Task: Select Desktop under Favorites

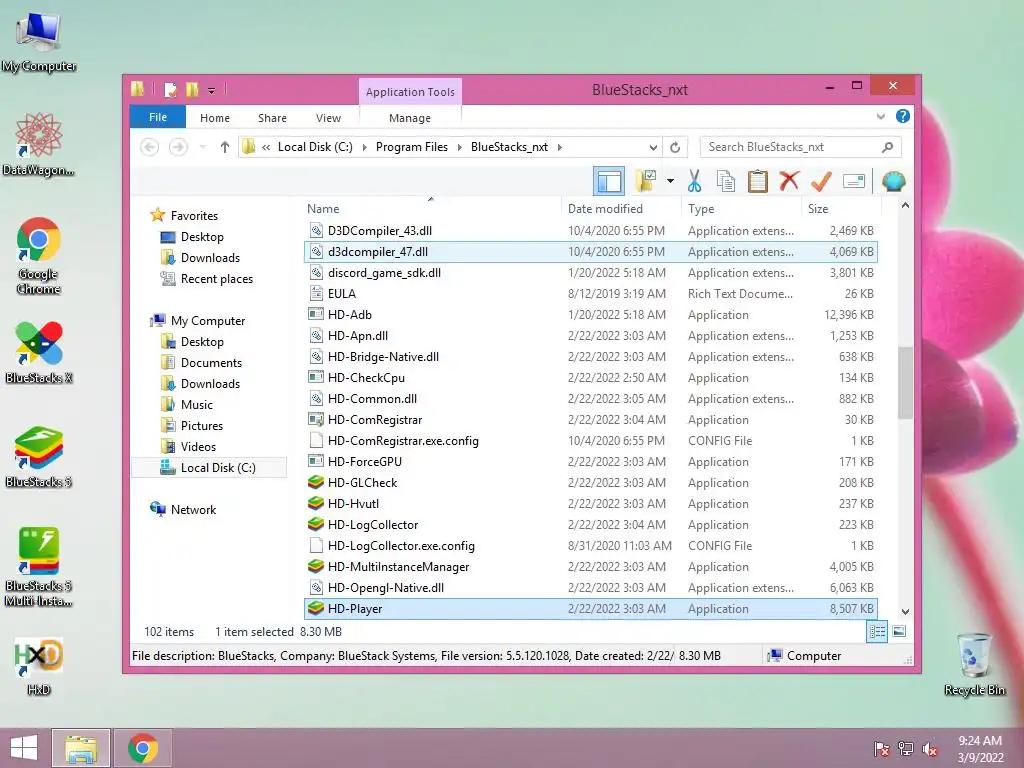Action: (202, 236)
